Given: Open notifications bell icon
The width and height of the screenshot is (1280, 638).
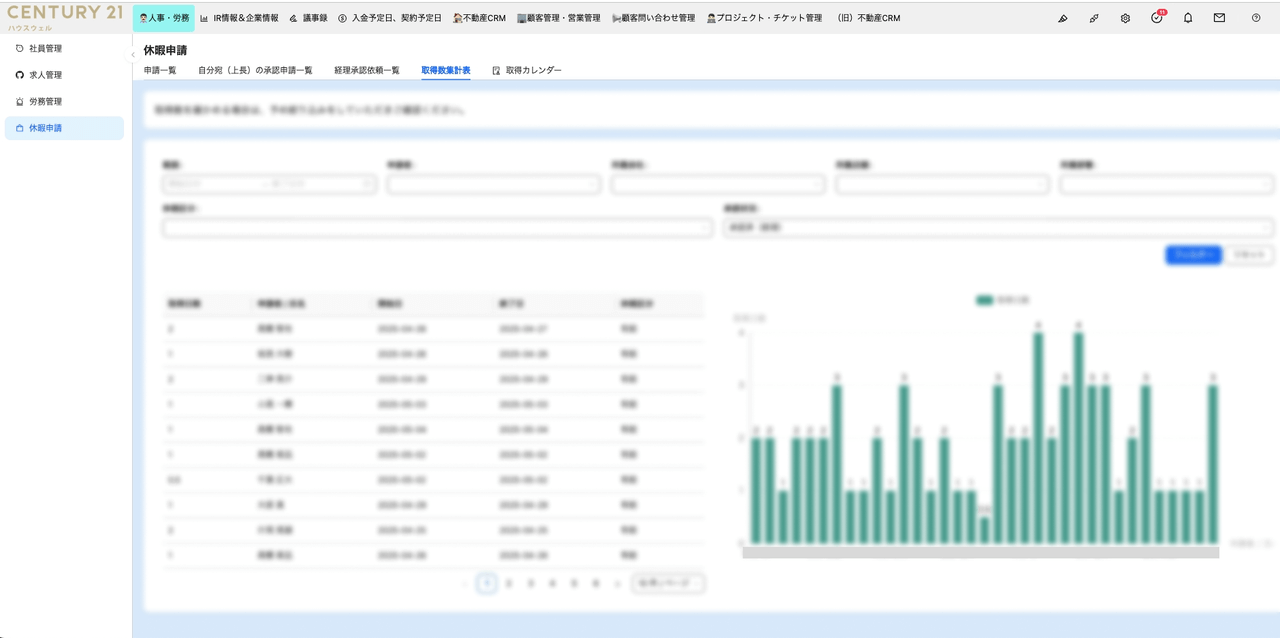Looking at the screenshot, I should click(1188, 18).
